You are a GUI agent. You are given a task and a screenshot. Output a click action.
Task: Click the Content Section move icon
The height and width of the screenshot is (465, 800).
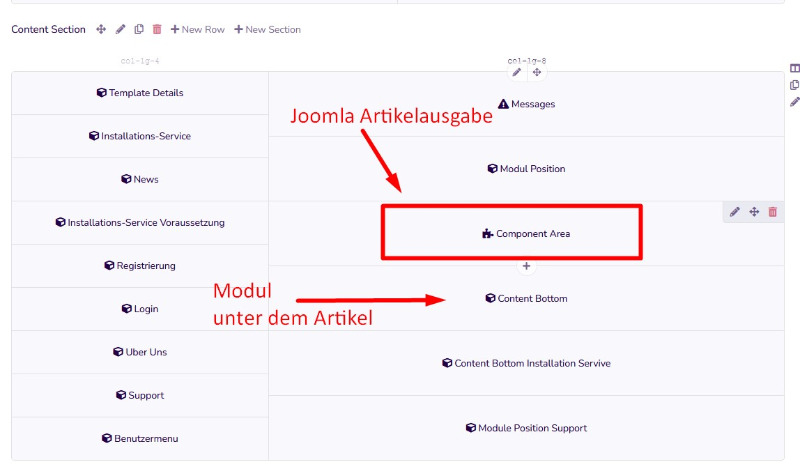pos(101,29)
